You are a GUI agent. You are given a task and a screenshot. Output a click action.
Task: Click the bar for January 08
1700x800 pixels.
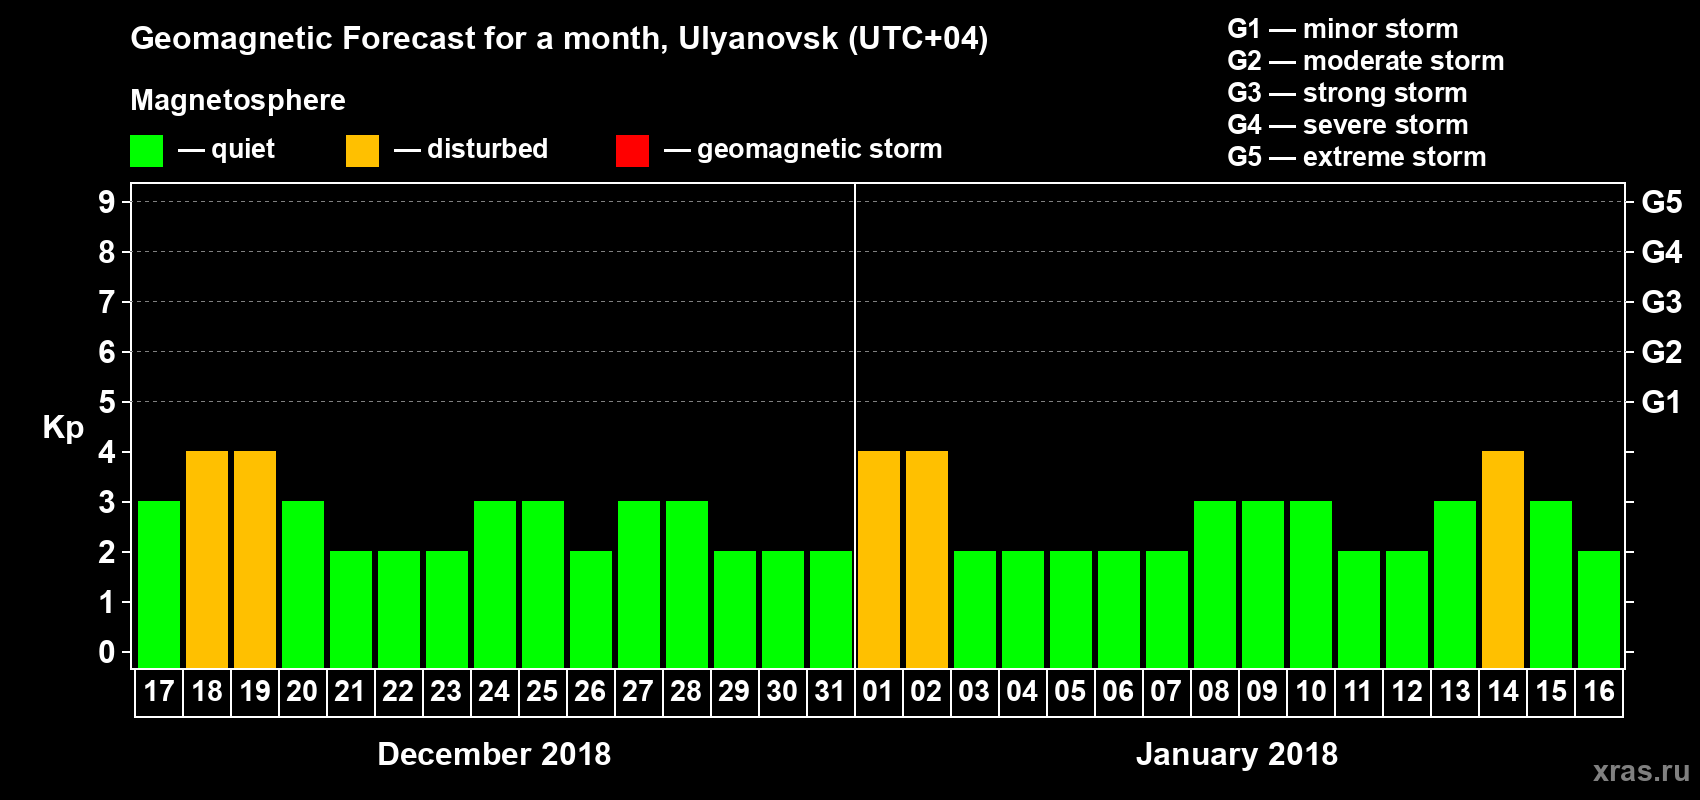[1215, 584]
